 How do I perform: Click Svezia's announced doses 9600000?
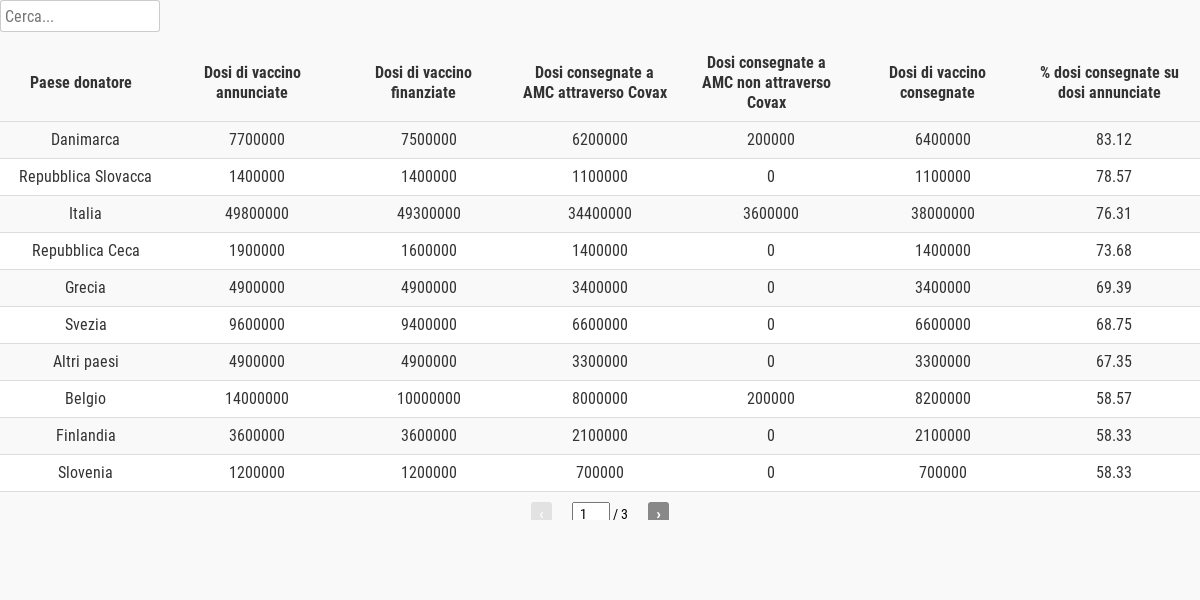[x=257, y=325]
